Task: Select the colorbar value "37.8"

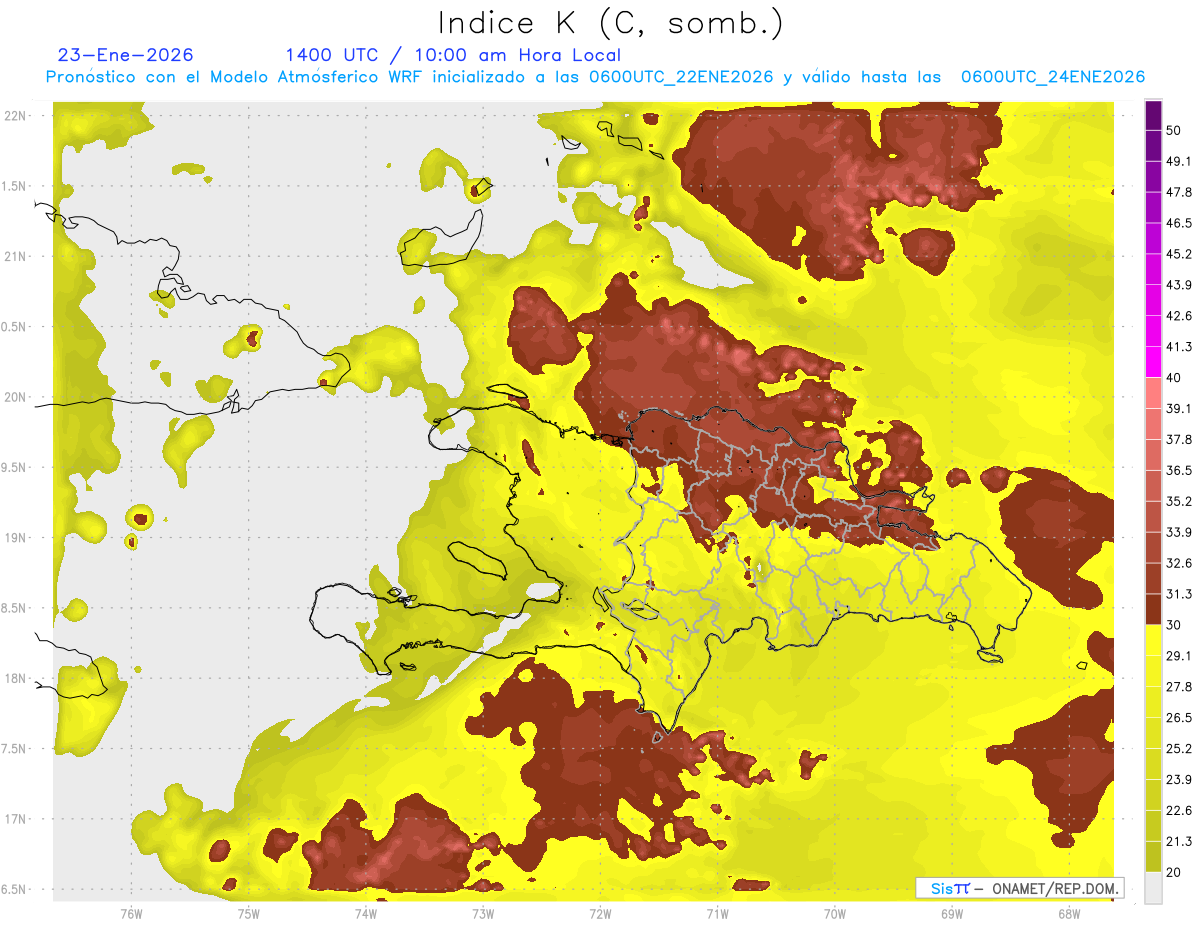Action: 1178,439
